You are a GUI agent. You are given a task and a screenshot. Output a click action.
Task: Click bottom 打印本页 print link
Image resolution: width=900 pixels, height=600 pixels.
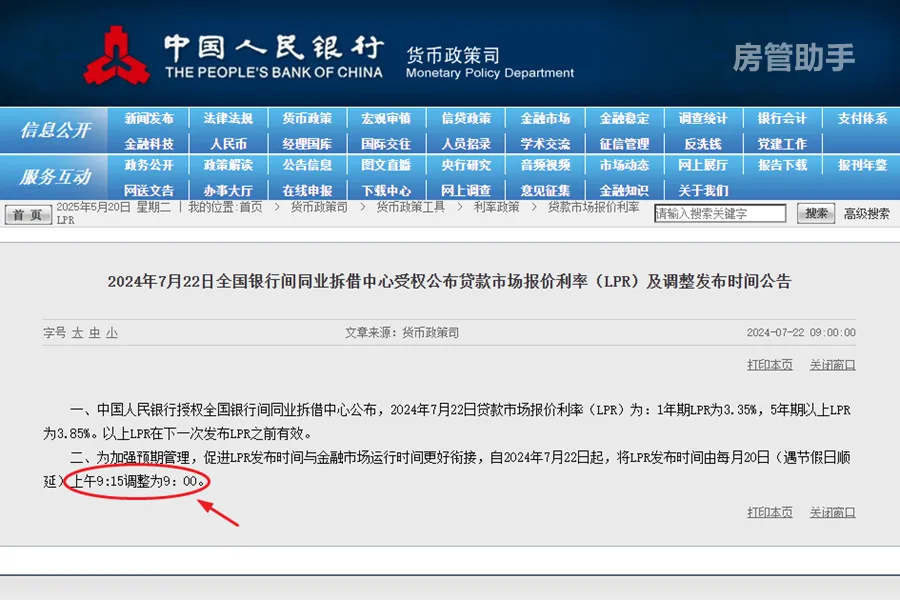coord(770,512)
